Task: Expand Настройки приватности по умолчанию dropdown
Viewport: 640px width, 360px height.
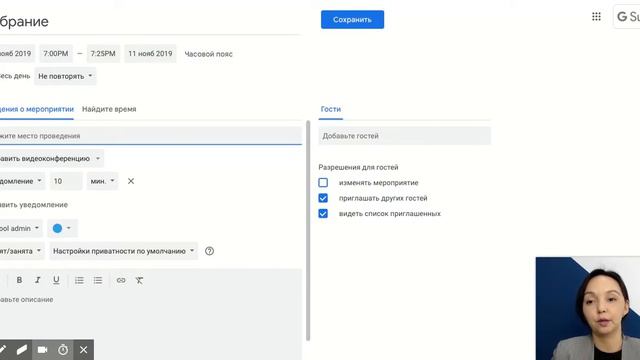Action: [x=123, y=251]
